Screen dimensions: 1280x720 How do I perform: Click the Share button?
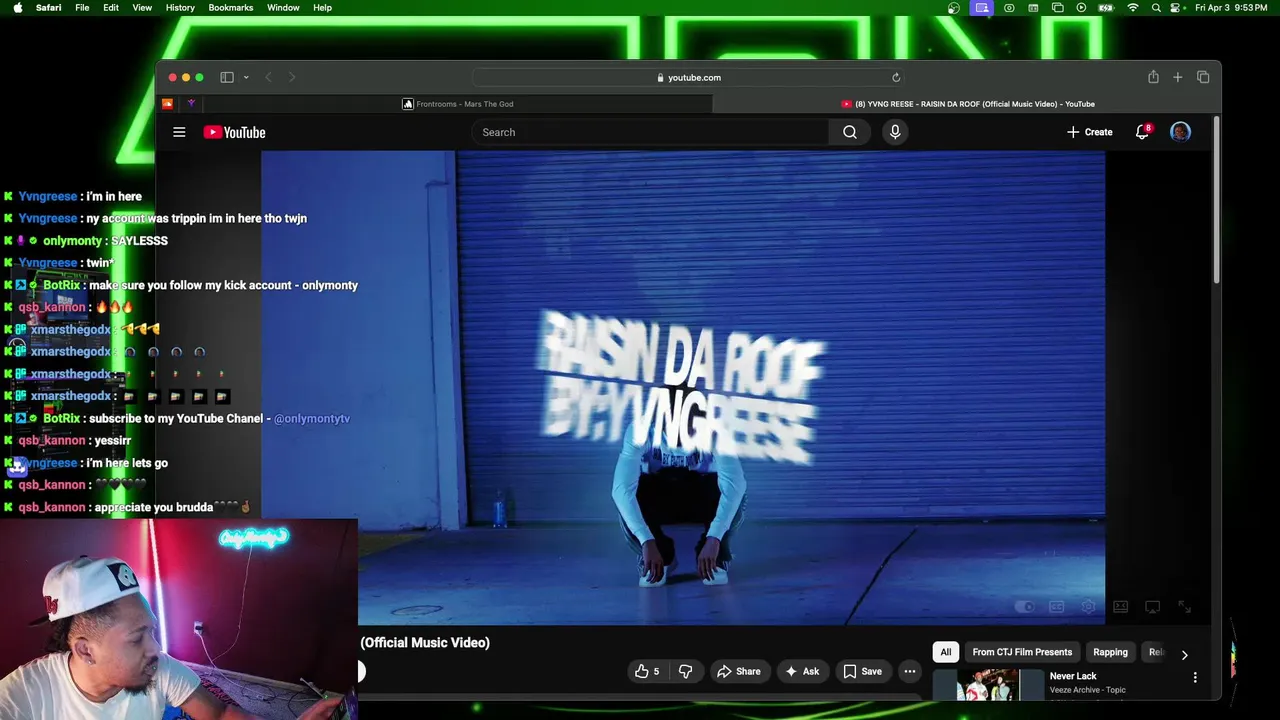[738, 671]
